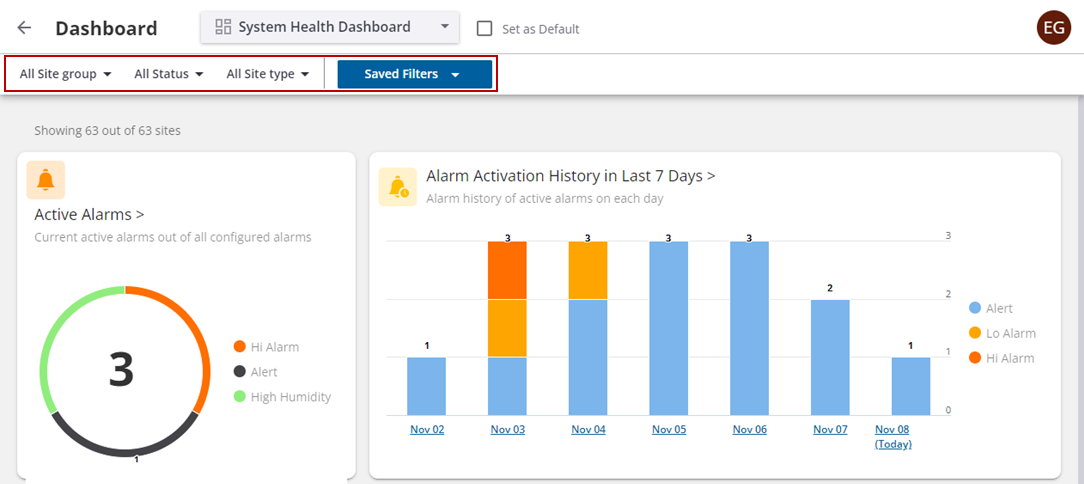This screenshot has height=484, width=1084.
Task: Expand the All Status filter
Action: click(169, 74)
